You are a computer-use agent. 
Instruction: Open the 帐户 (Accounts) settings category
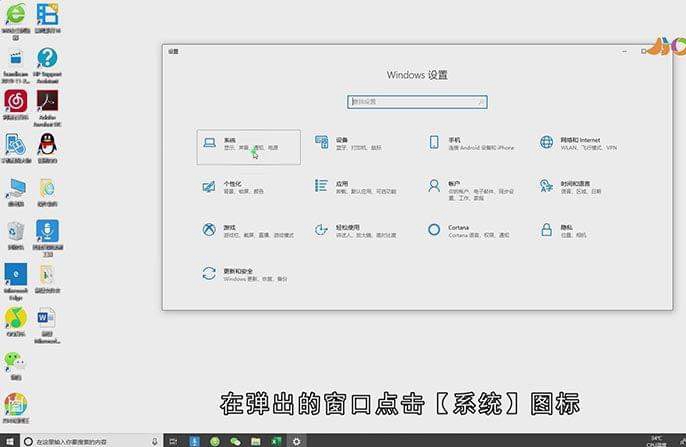(x=470, y=189)
